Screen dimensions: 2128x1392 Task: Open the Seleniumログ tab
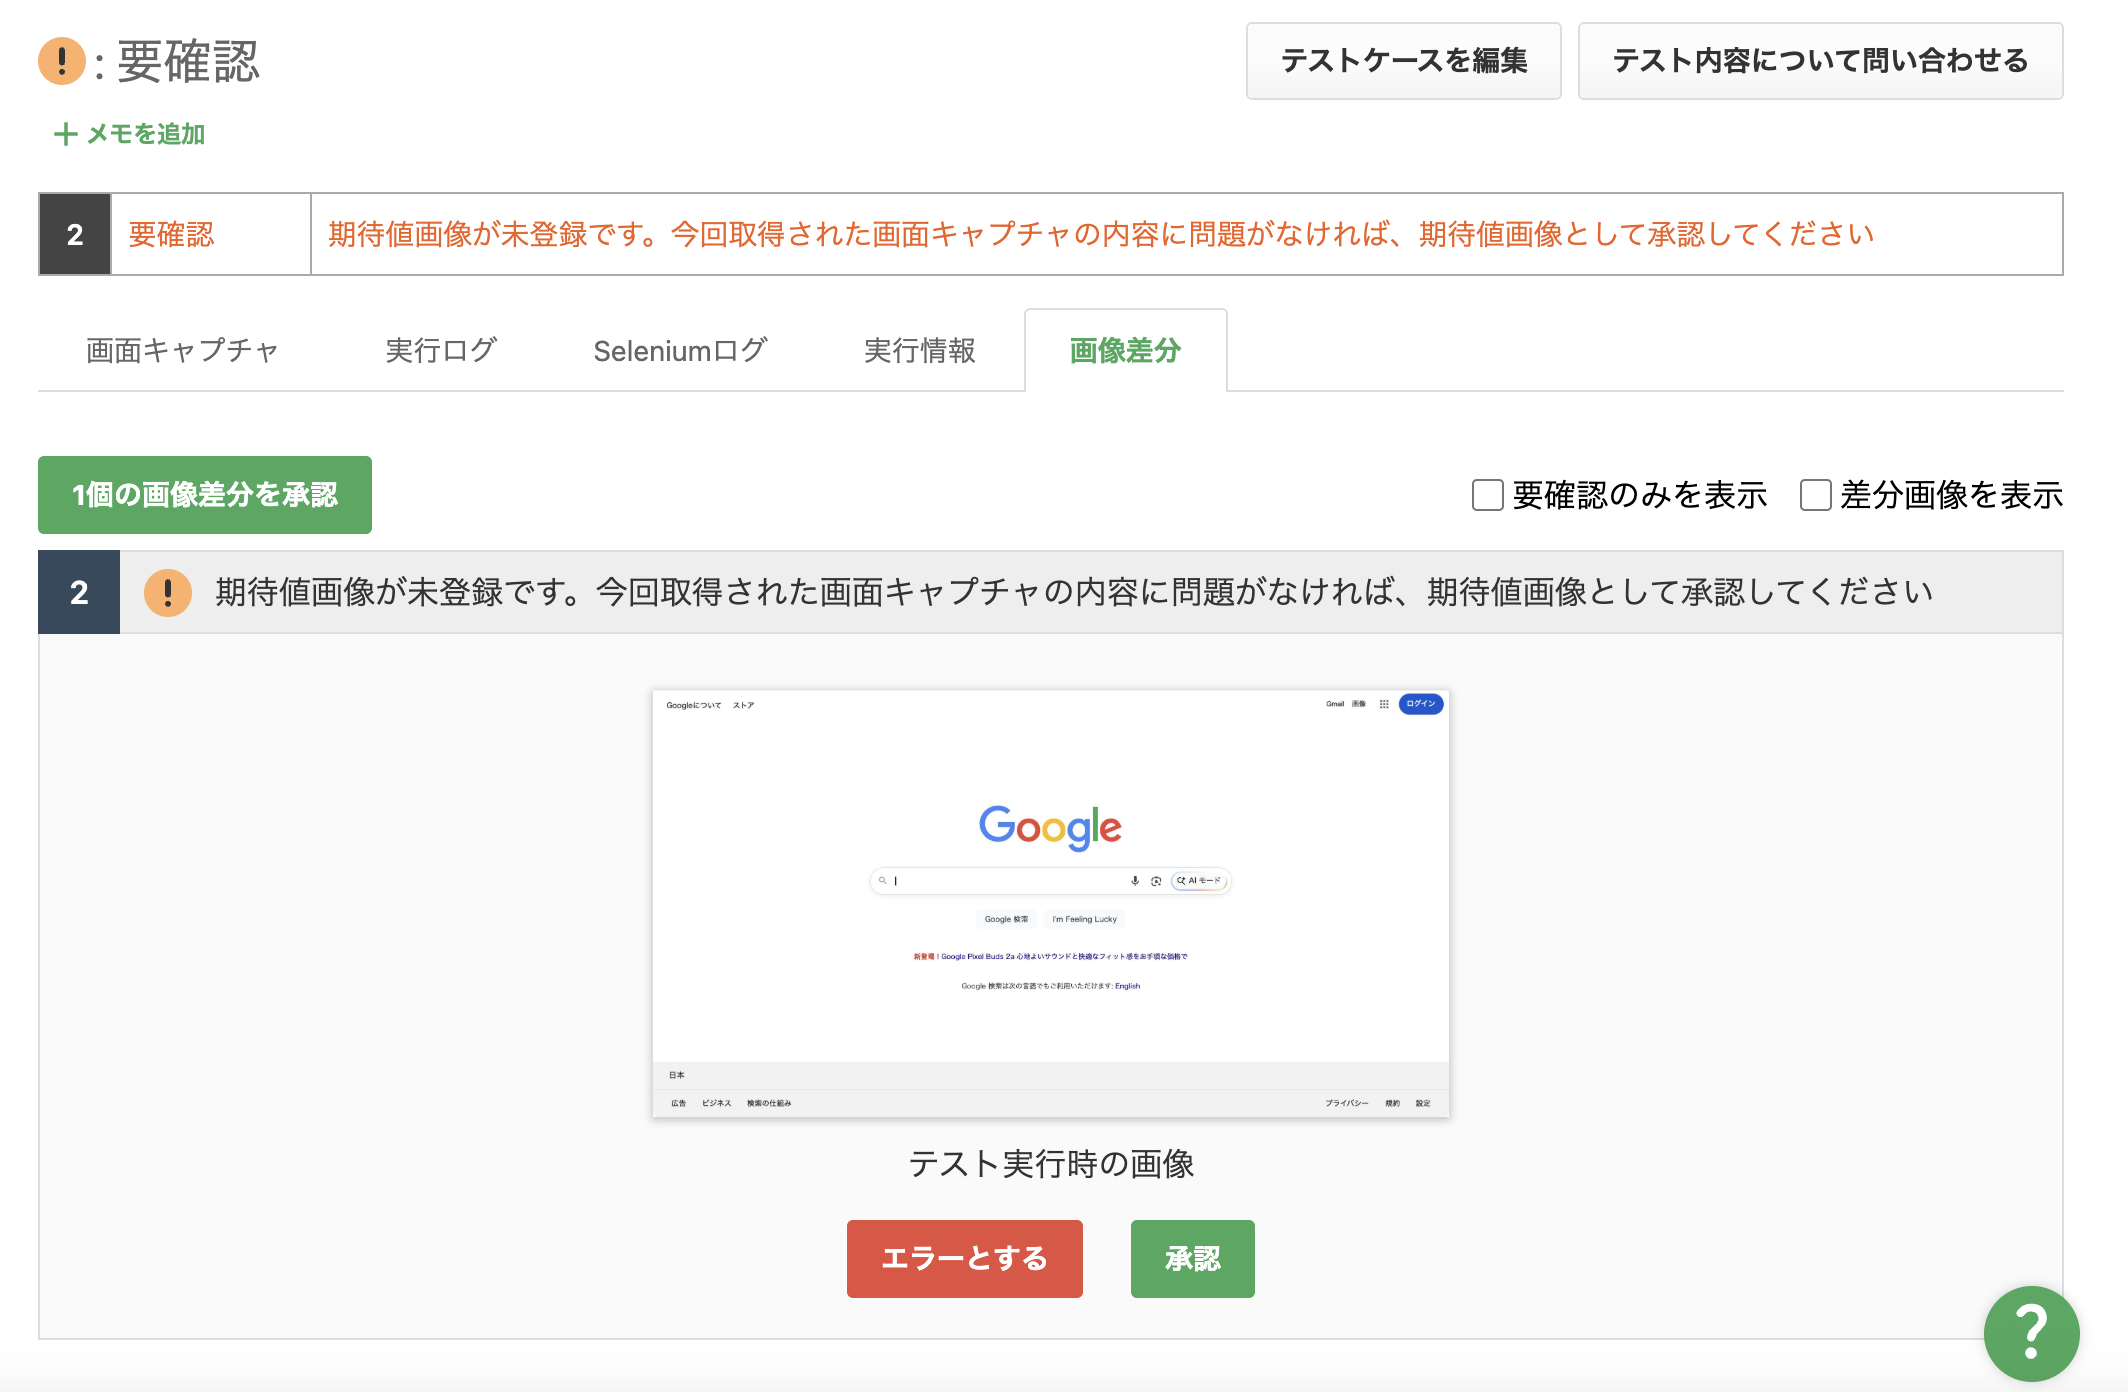680,351
